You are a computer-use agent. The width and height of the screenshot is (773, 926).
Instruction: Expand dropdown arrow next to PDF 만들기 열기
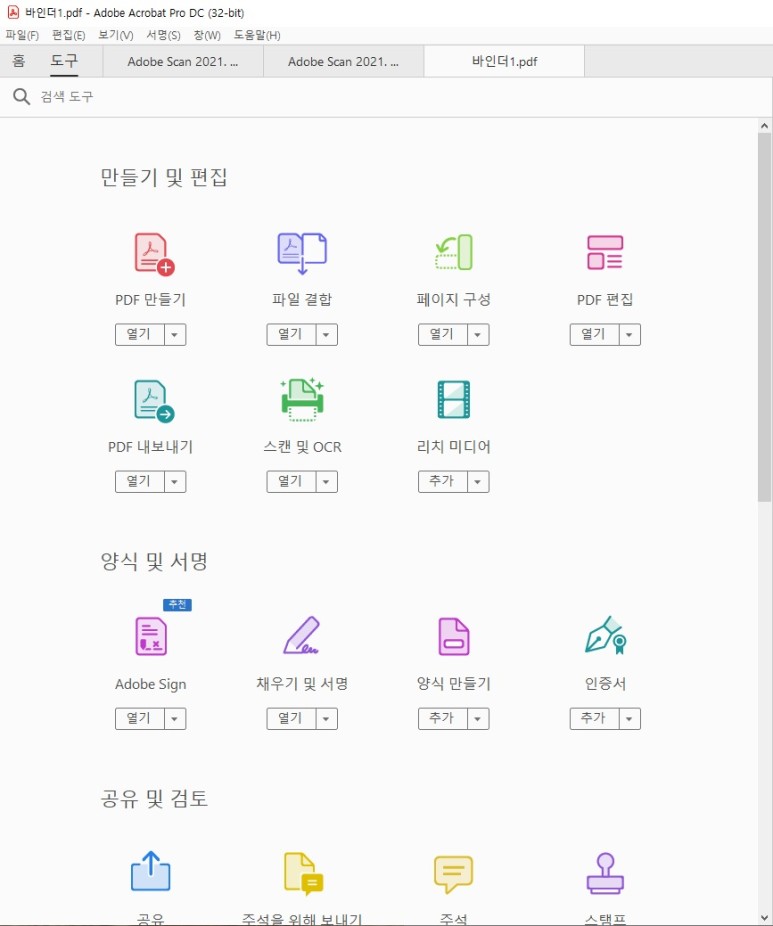175,335
